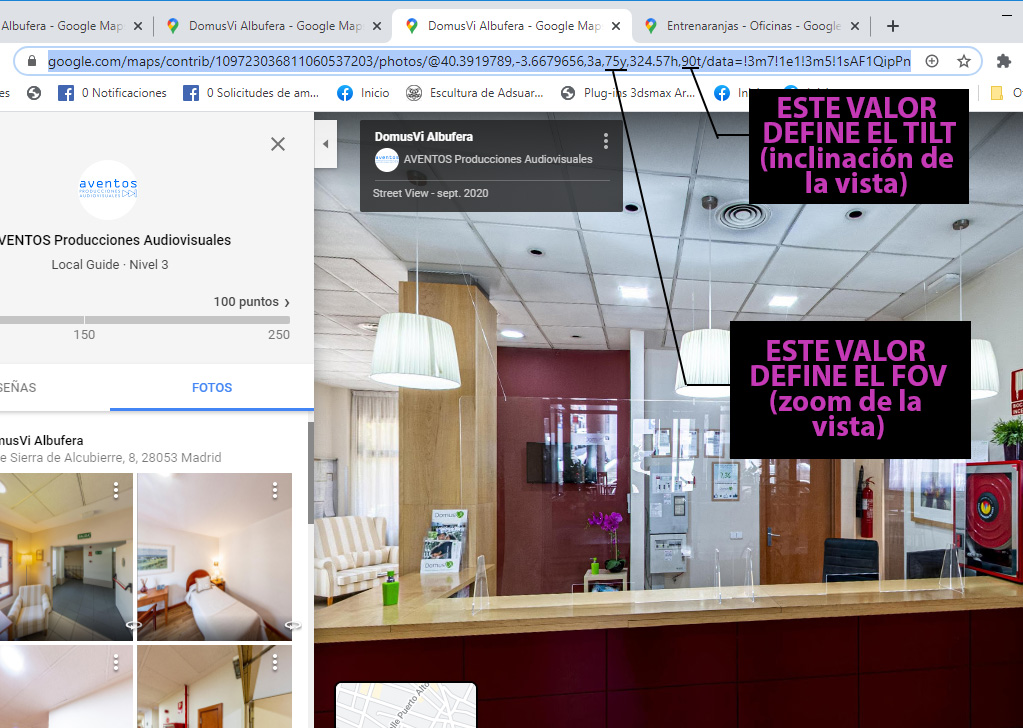Click the points progress bar
Image resolution: width=1023 pixels, height=728 pixels.
(x=145, y=320)
